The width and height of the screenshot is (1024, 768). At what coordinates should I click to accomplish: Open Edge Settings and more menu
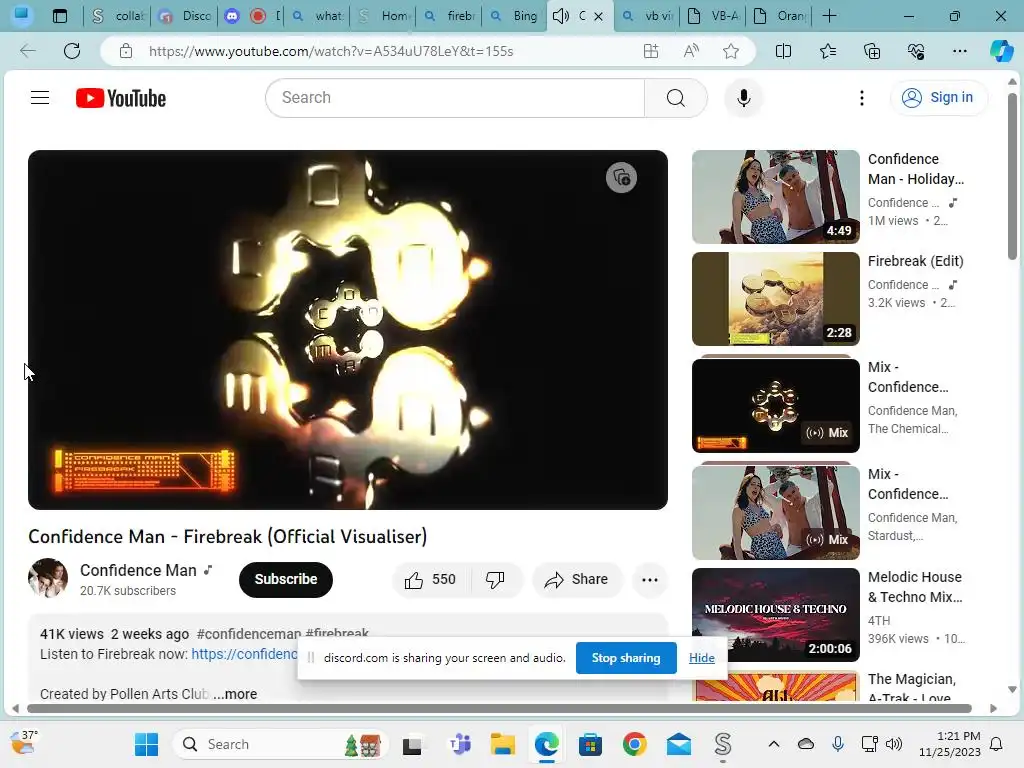coord(959,51)
